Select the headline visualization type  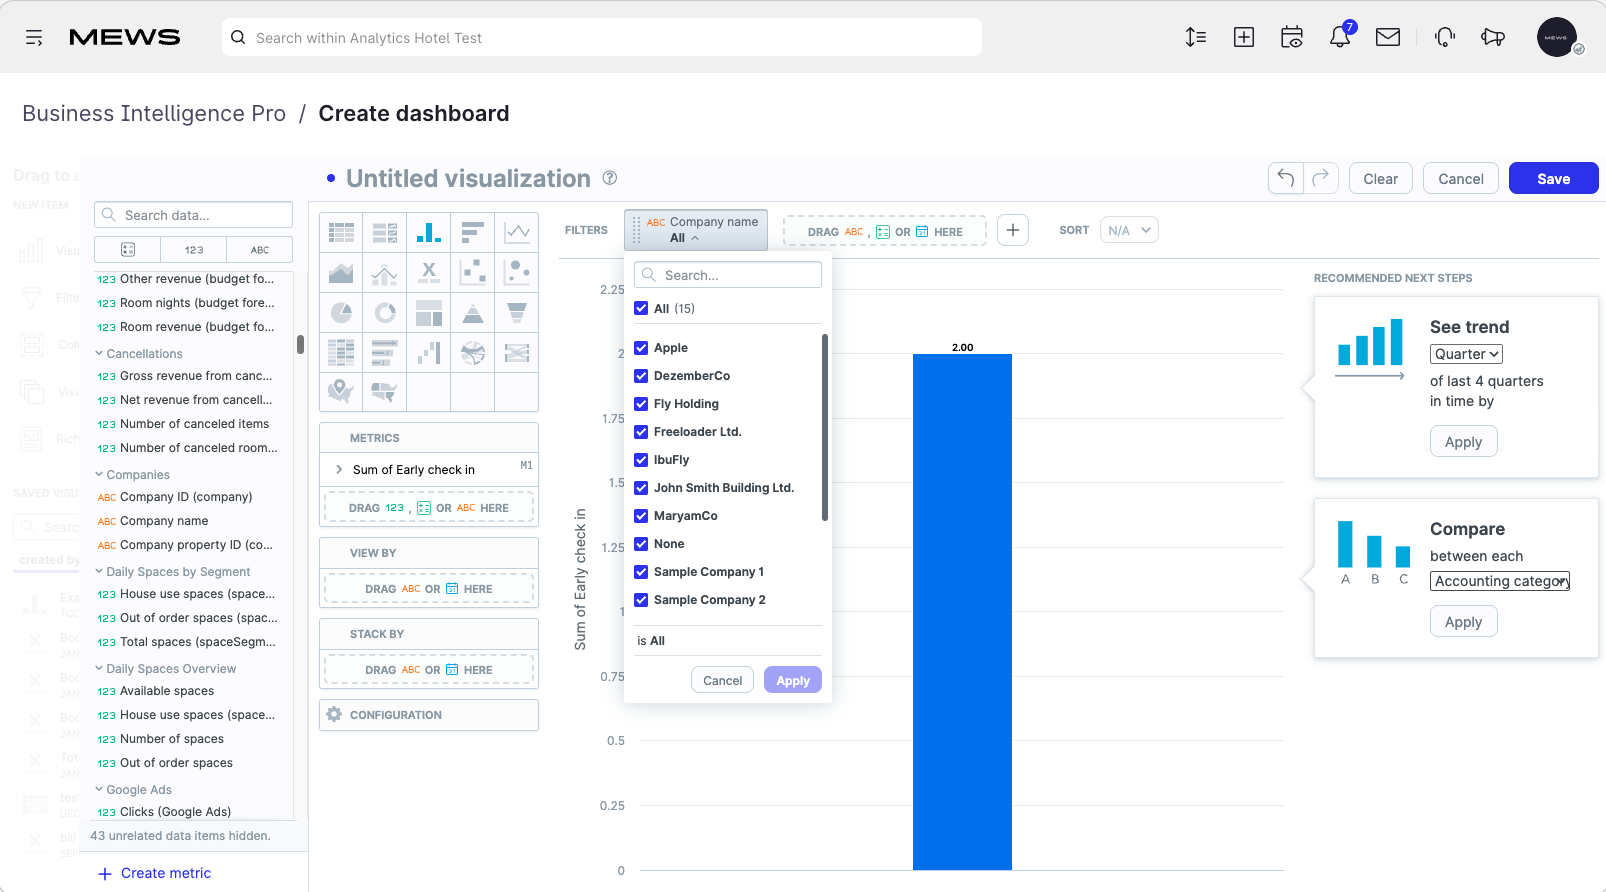pos(429,272)
